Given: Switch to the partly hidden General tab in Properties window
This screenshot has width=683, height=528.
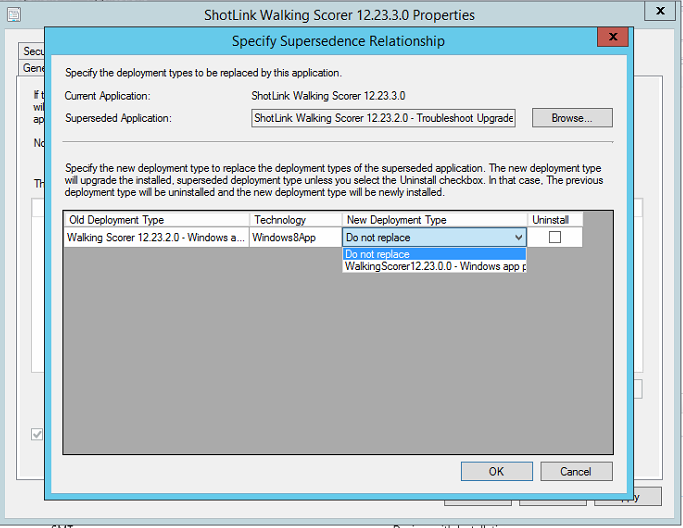Looking at the screenshot, I should pos(32,68).
